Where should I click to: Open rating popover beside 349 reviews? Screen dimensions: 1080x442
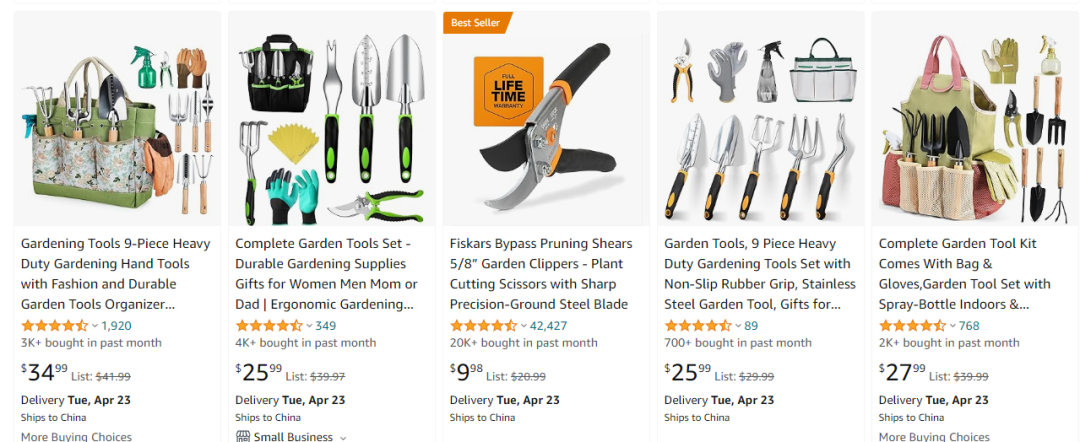tap(309, 326)
